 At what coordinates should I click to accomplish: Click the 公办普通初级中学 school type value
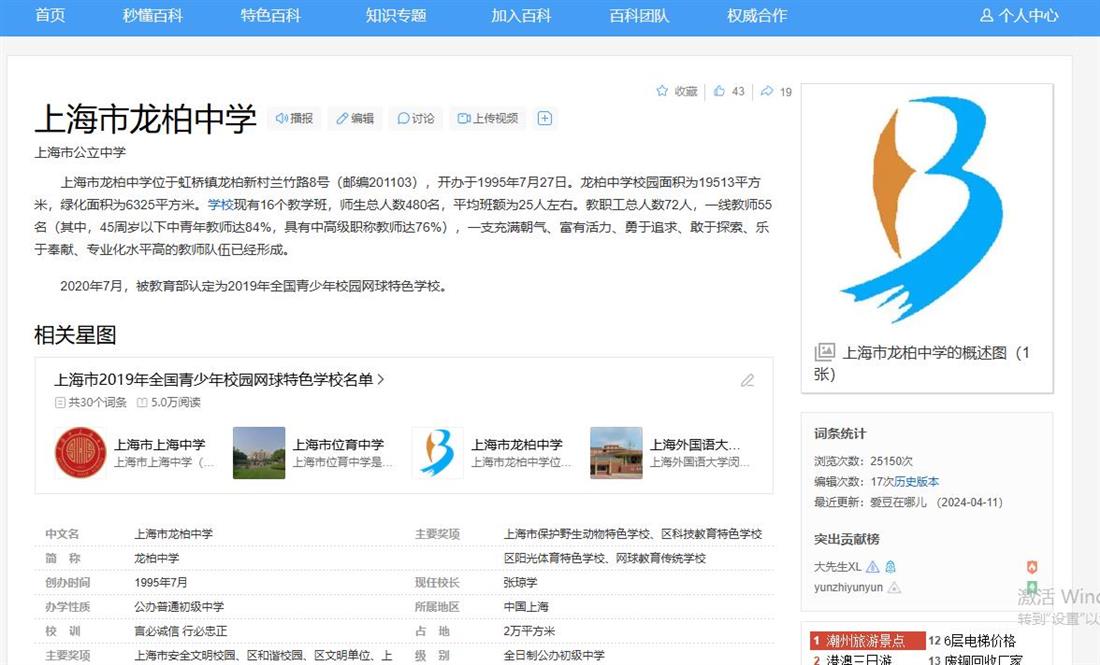[x=179, y=607]
